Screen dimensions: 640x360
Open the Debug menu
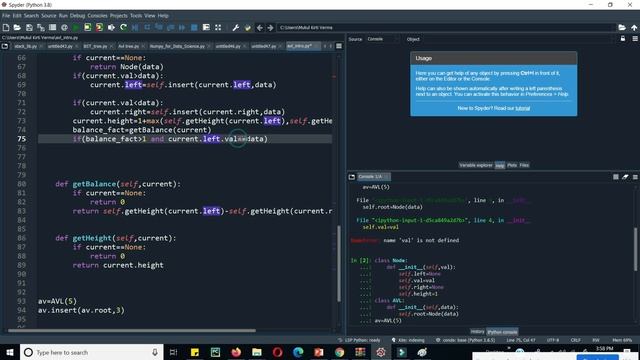click(77, 16)
